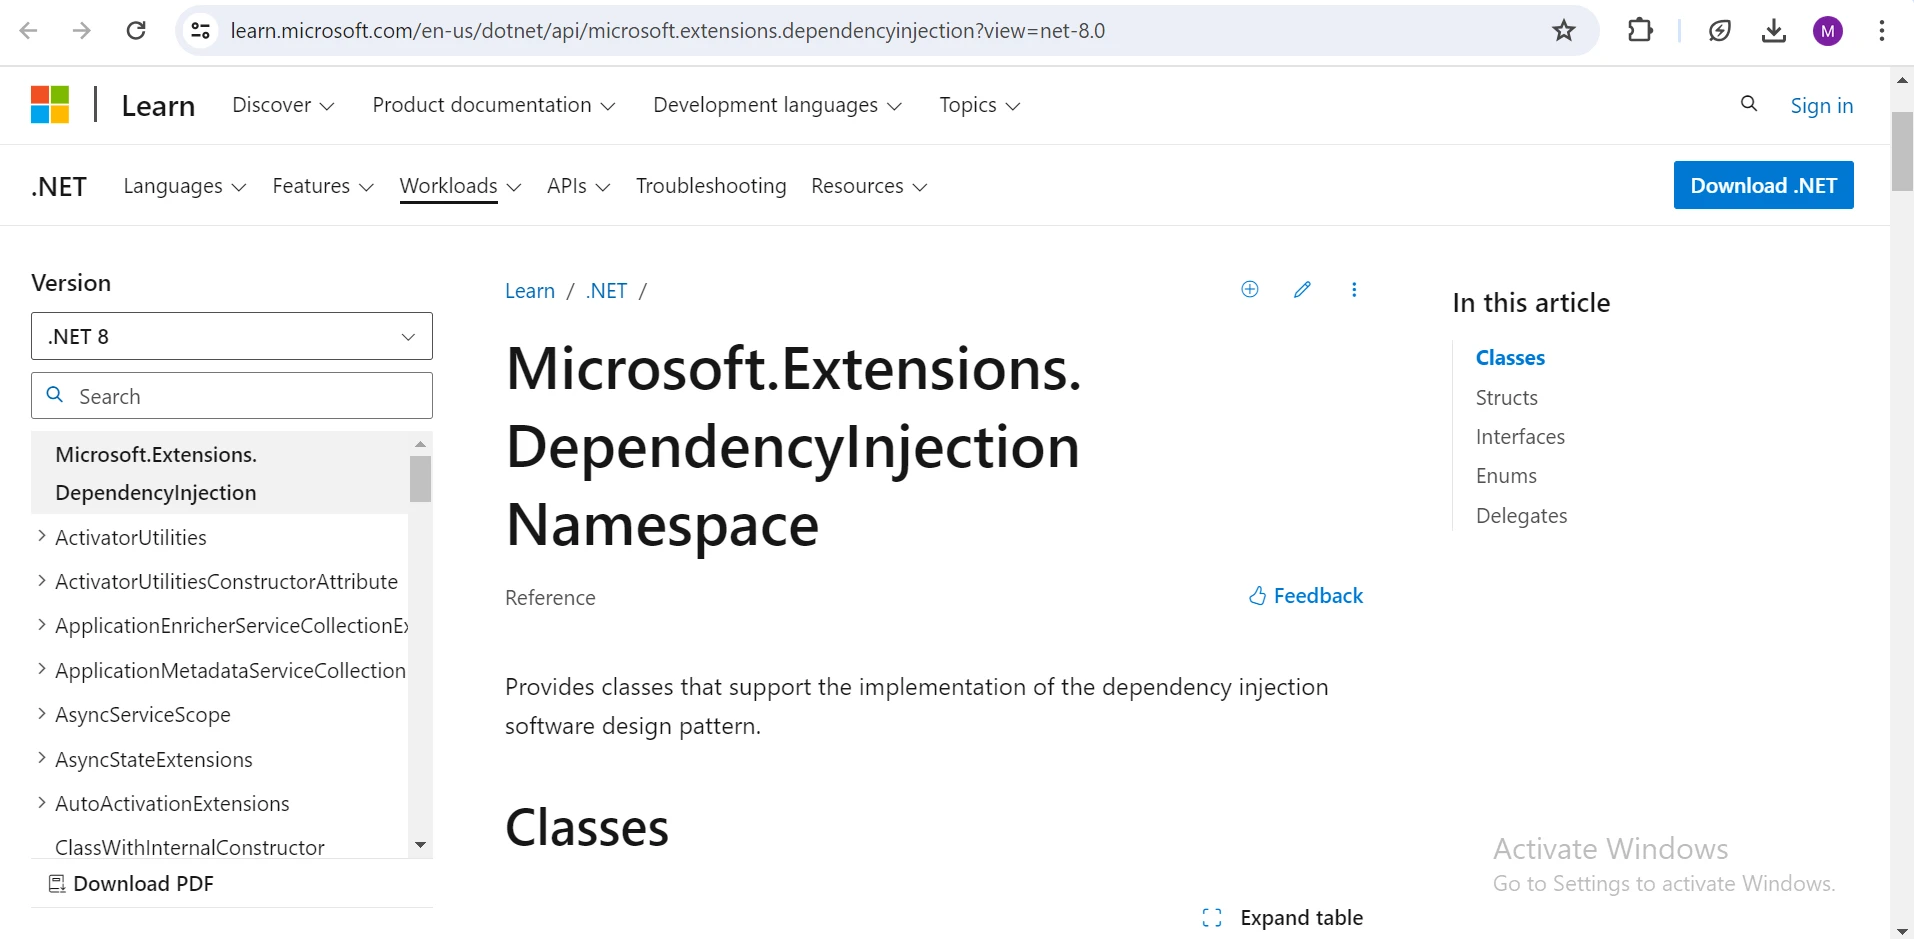Click the add to collection plus icon
1914x939 pixels.
pos(1250,289)
